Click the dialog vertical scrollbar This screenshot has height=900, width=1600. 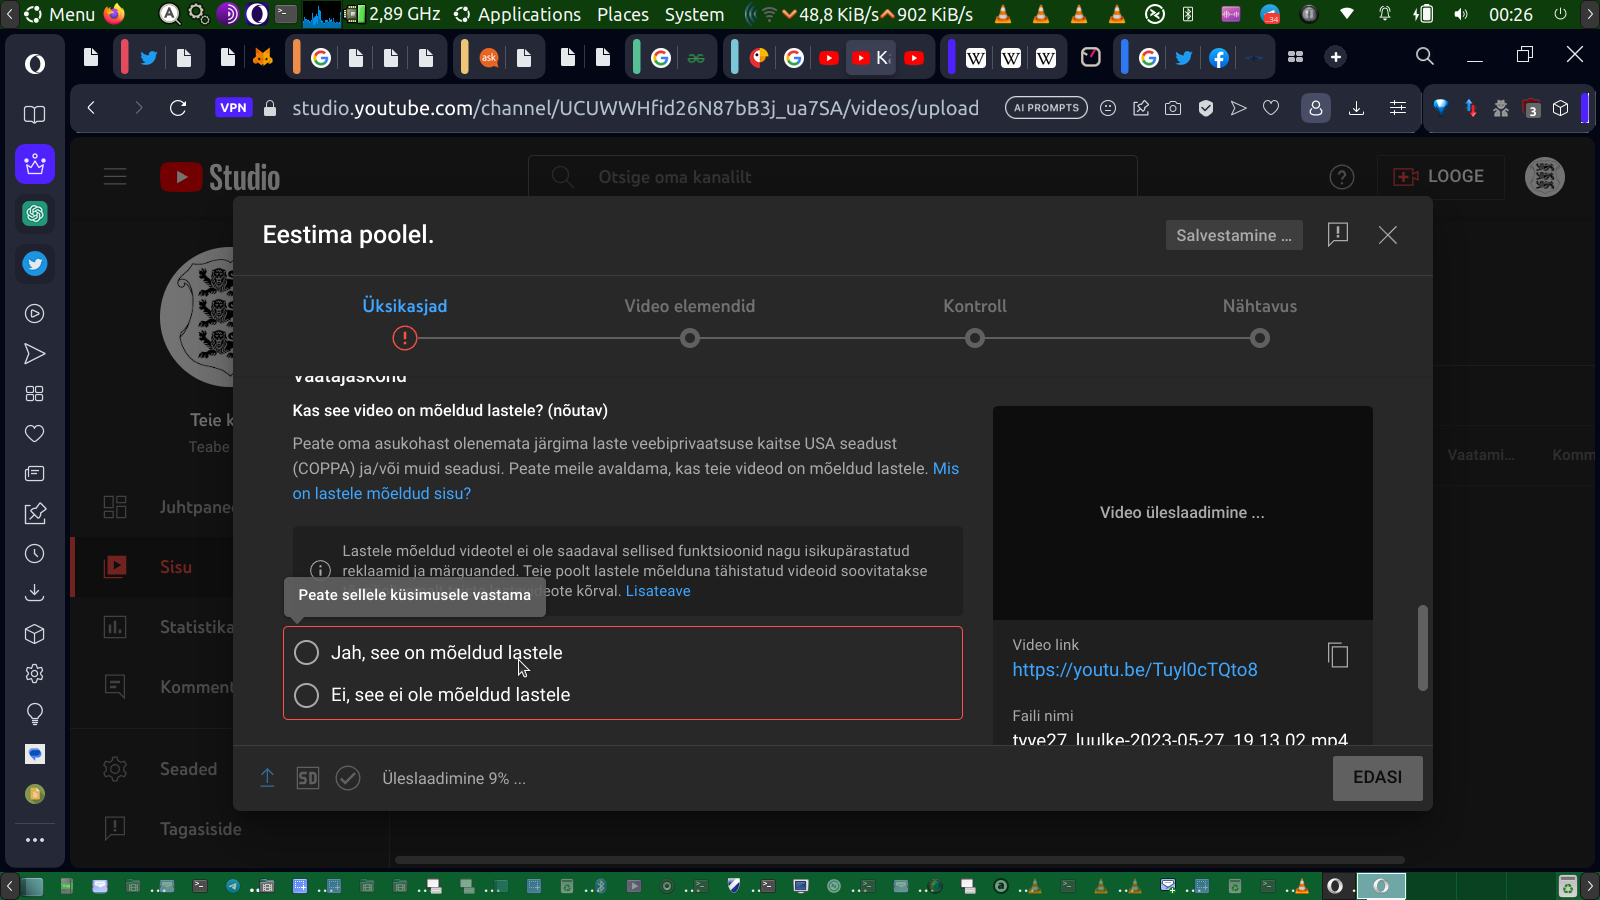pos(1423,648)
